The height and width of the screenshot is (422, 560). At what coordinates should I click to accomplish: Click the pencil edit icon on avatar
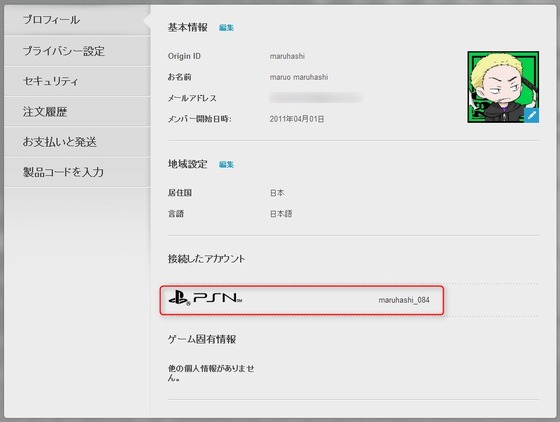[531, 115]
